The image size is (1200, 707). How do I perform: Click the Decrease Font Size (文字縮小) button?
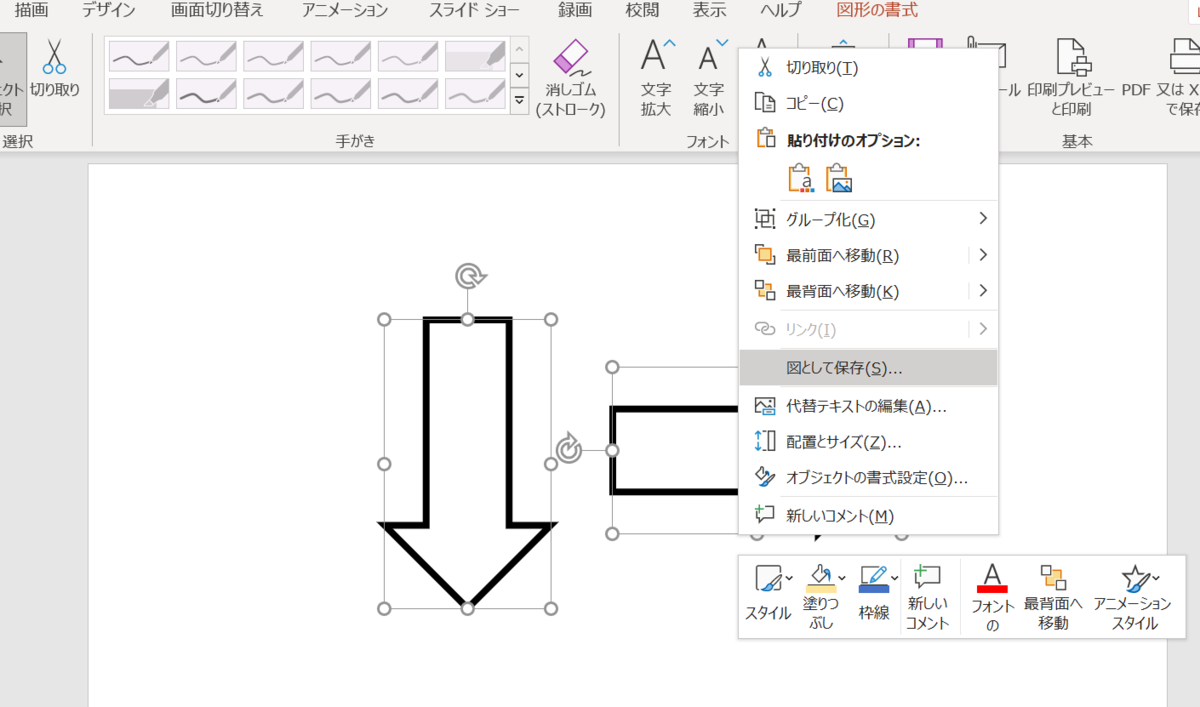point(709,79)
